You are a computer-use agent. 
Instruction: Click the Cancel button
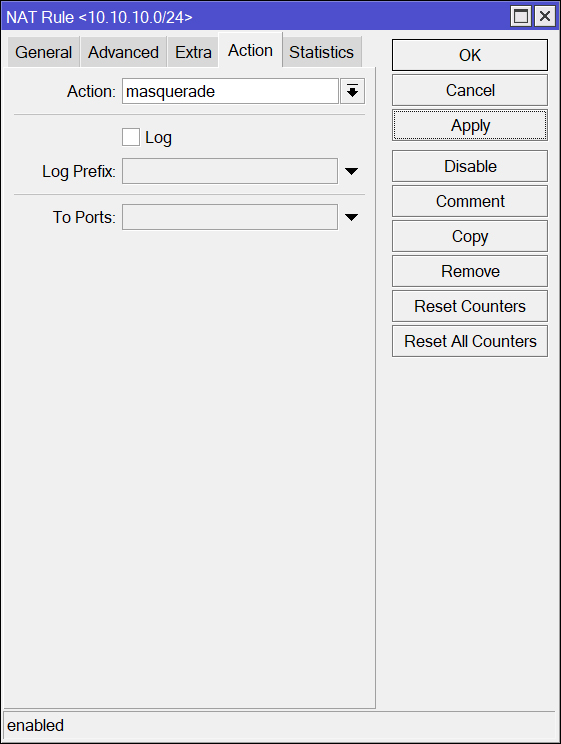(x=470, y=90)
